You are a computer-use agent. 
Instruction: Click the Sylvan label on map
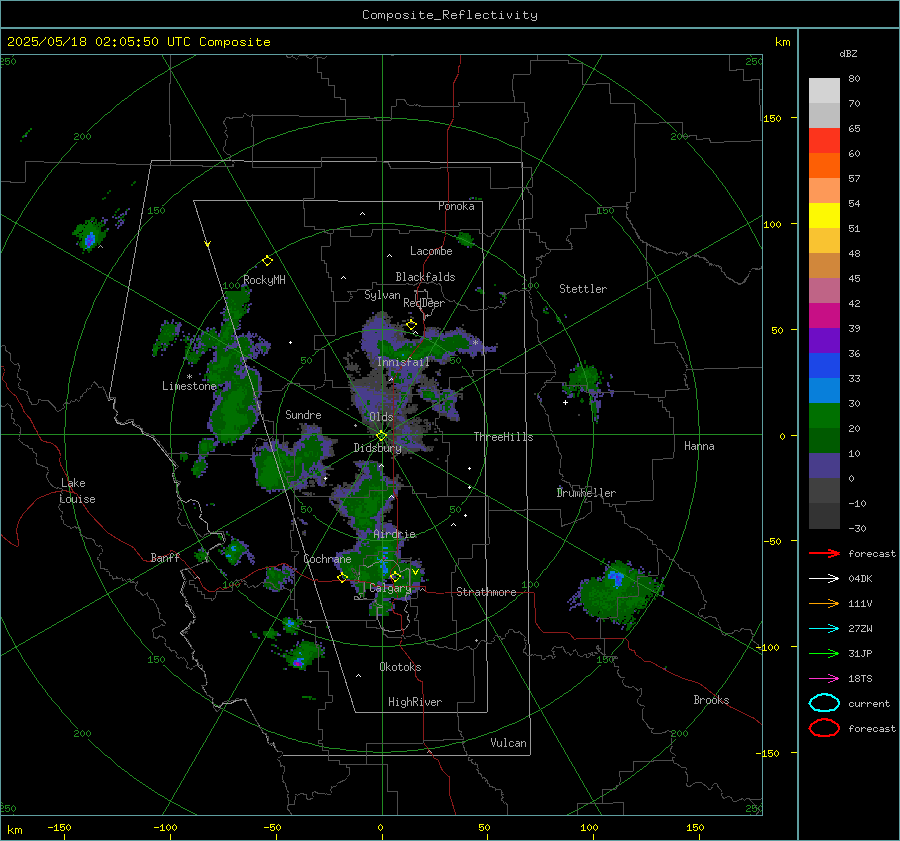tap(382, 295)
